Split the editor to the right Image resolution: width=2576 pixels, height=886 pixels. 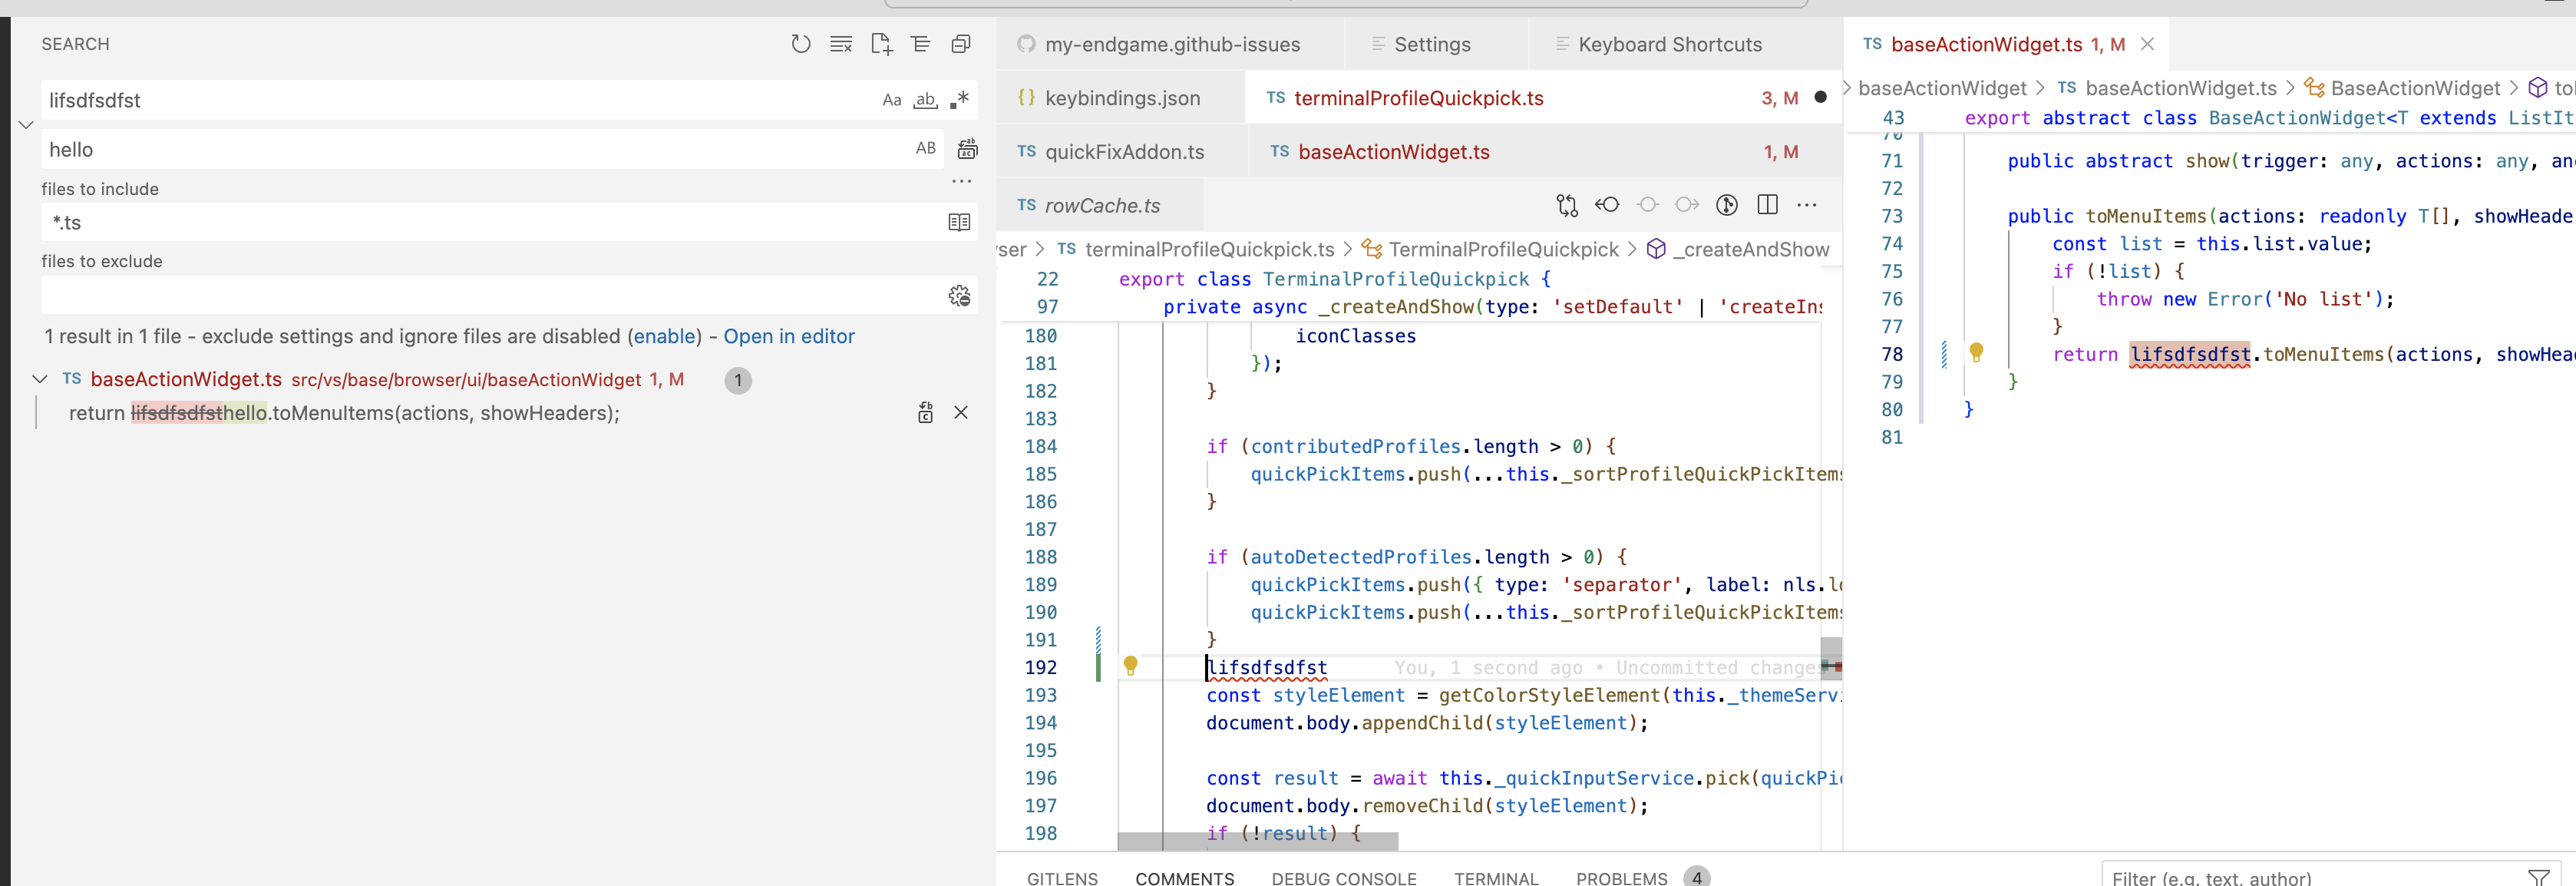pos(1767,205)
